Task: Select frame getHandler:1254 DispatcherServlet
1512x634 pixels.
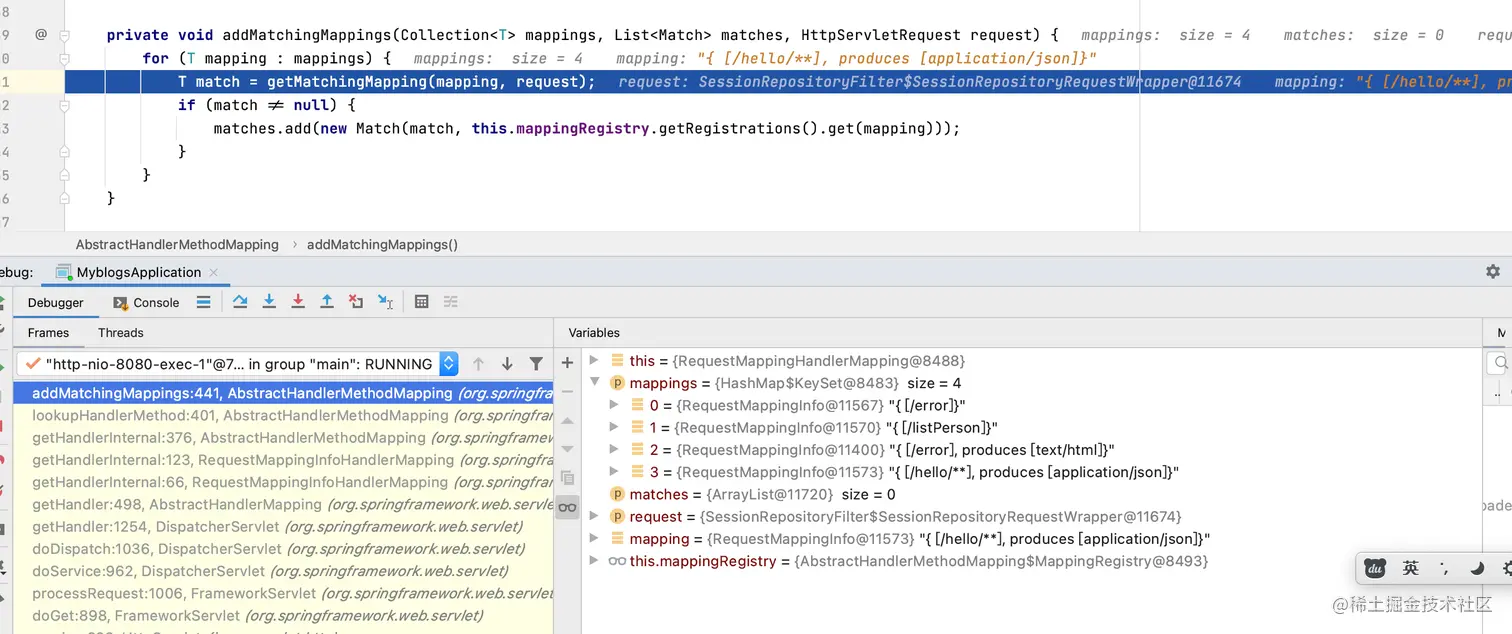Action: click(283, 527)
